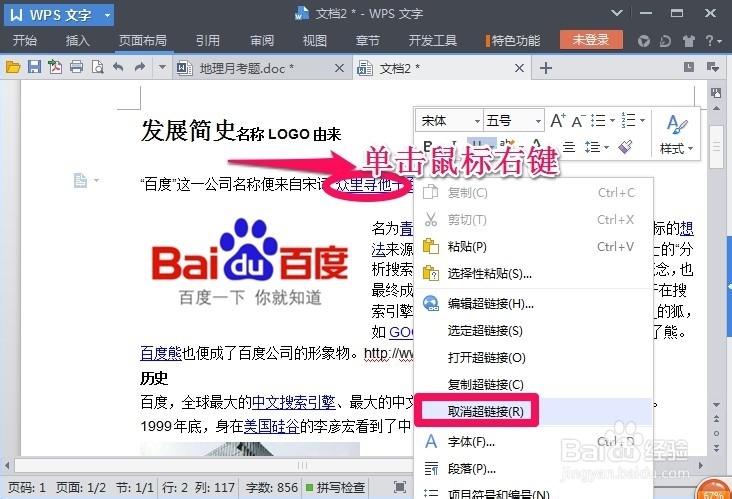Open print preview

point(98,67)
